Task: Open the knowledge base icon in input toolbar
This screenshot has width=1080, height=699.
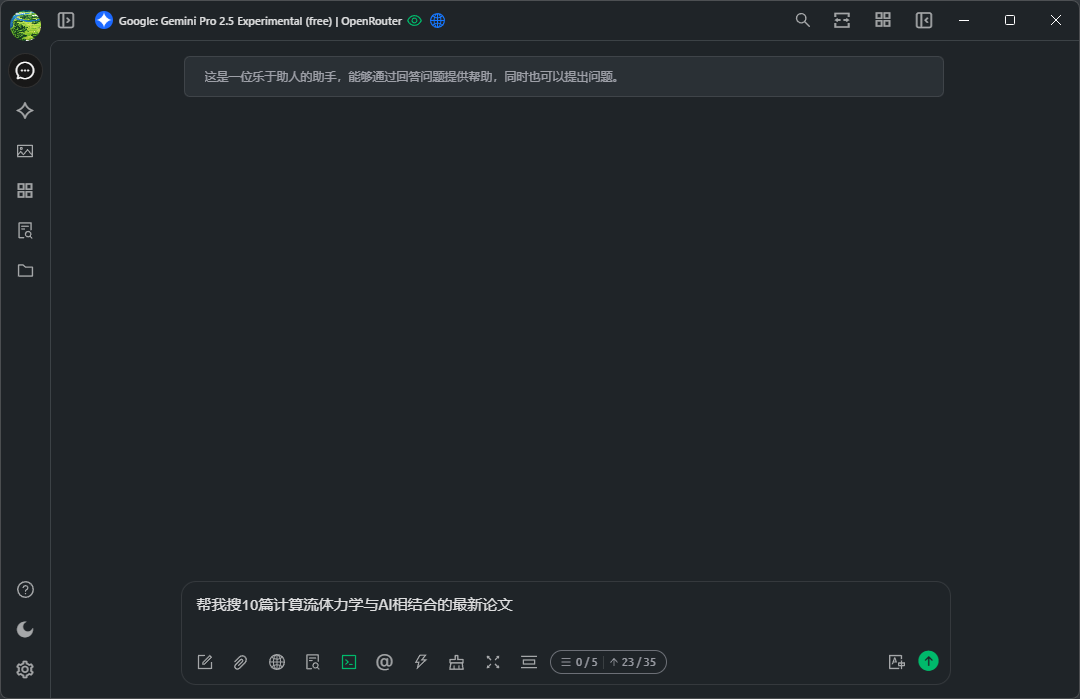Action: [x=313, y=662]
